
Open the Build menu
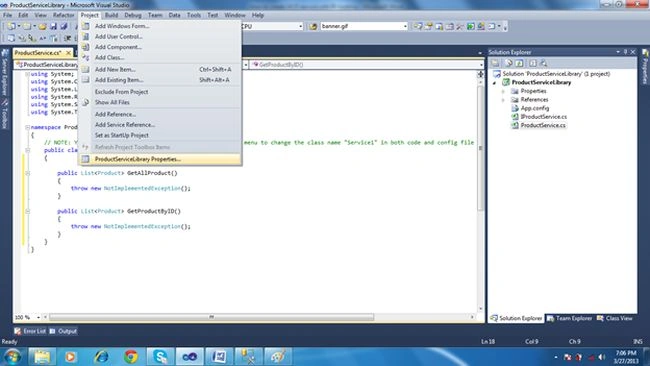point(111,15)
